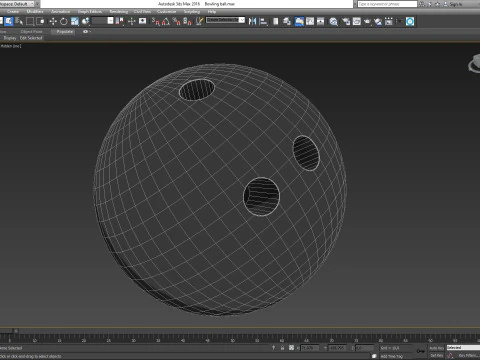Click the time slider handle
Screen dimensions: 480x360
click(8, 331)
